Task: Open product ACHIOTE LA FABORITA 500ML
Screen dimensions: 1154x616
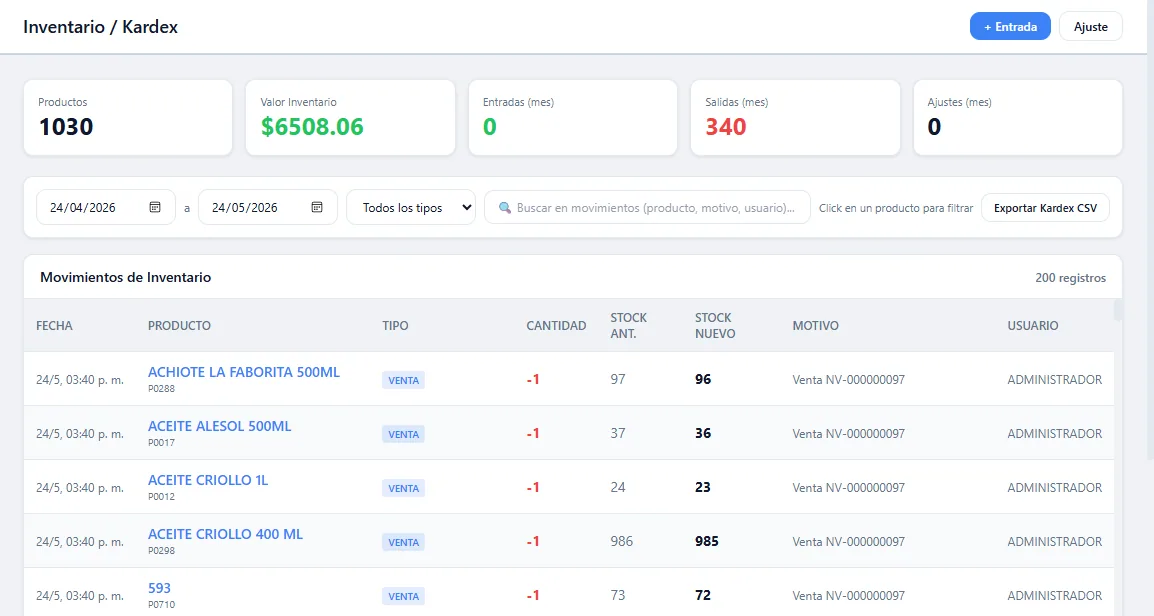Action: click(x=244, y=372)
